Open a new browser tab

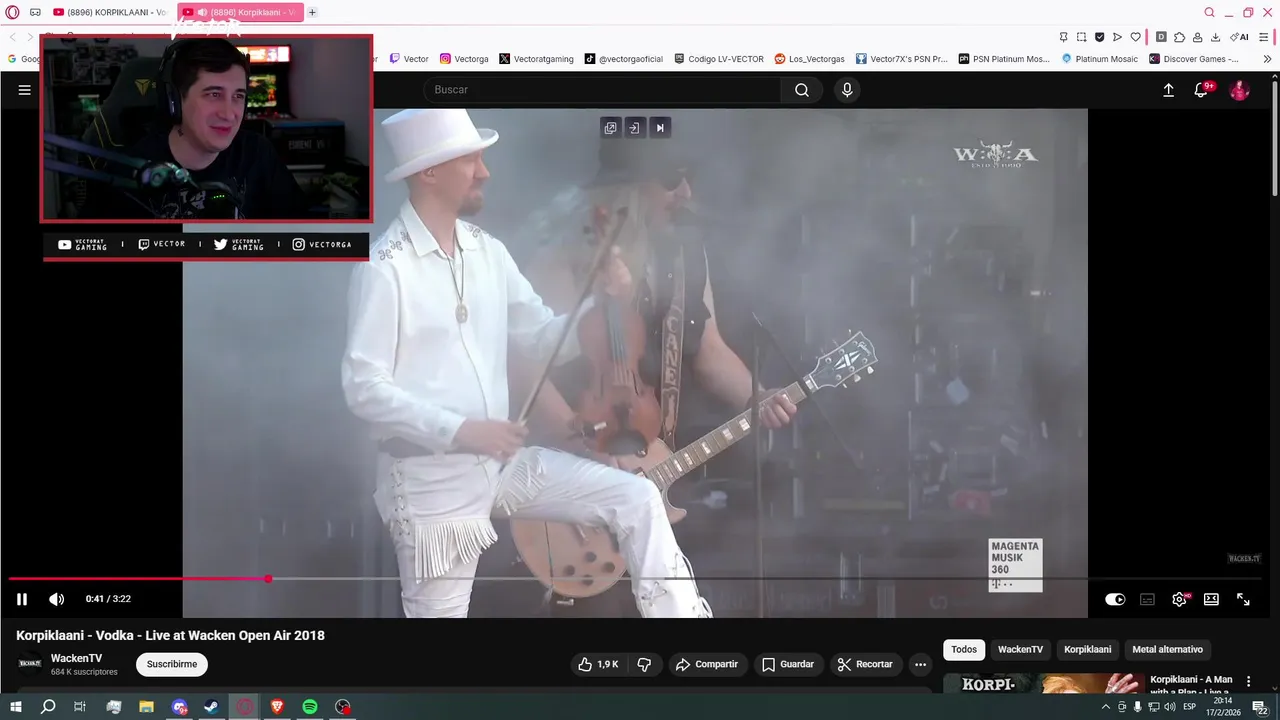pos(312,12)
